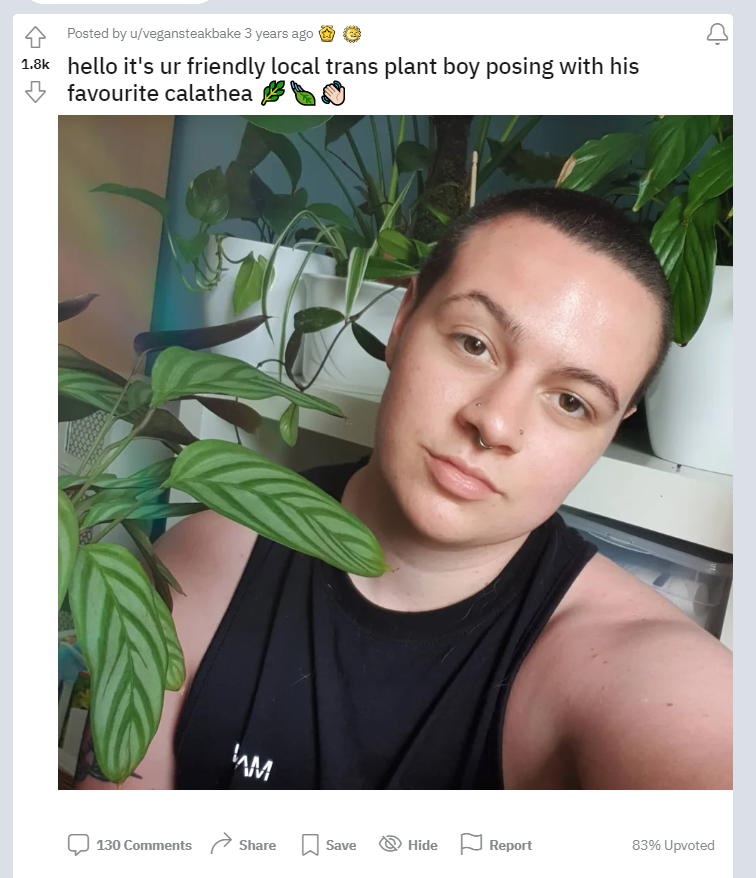The image size is (756, 878).
Task: Click the speech bubble comments icon
Action: coord(78,844)
